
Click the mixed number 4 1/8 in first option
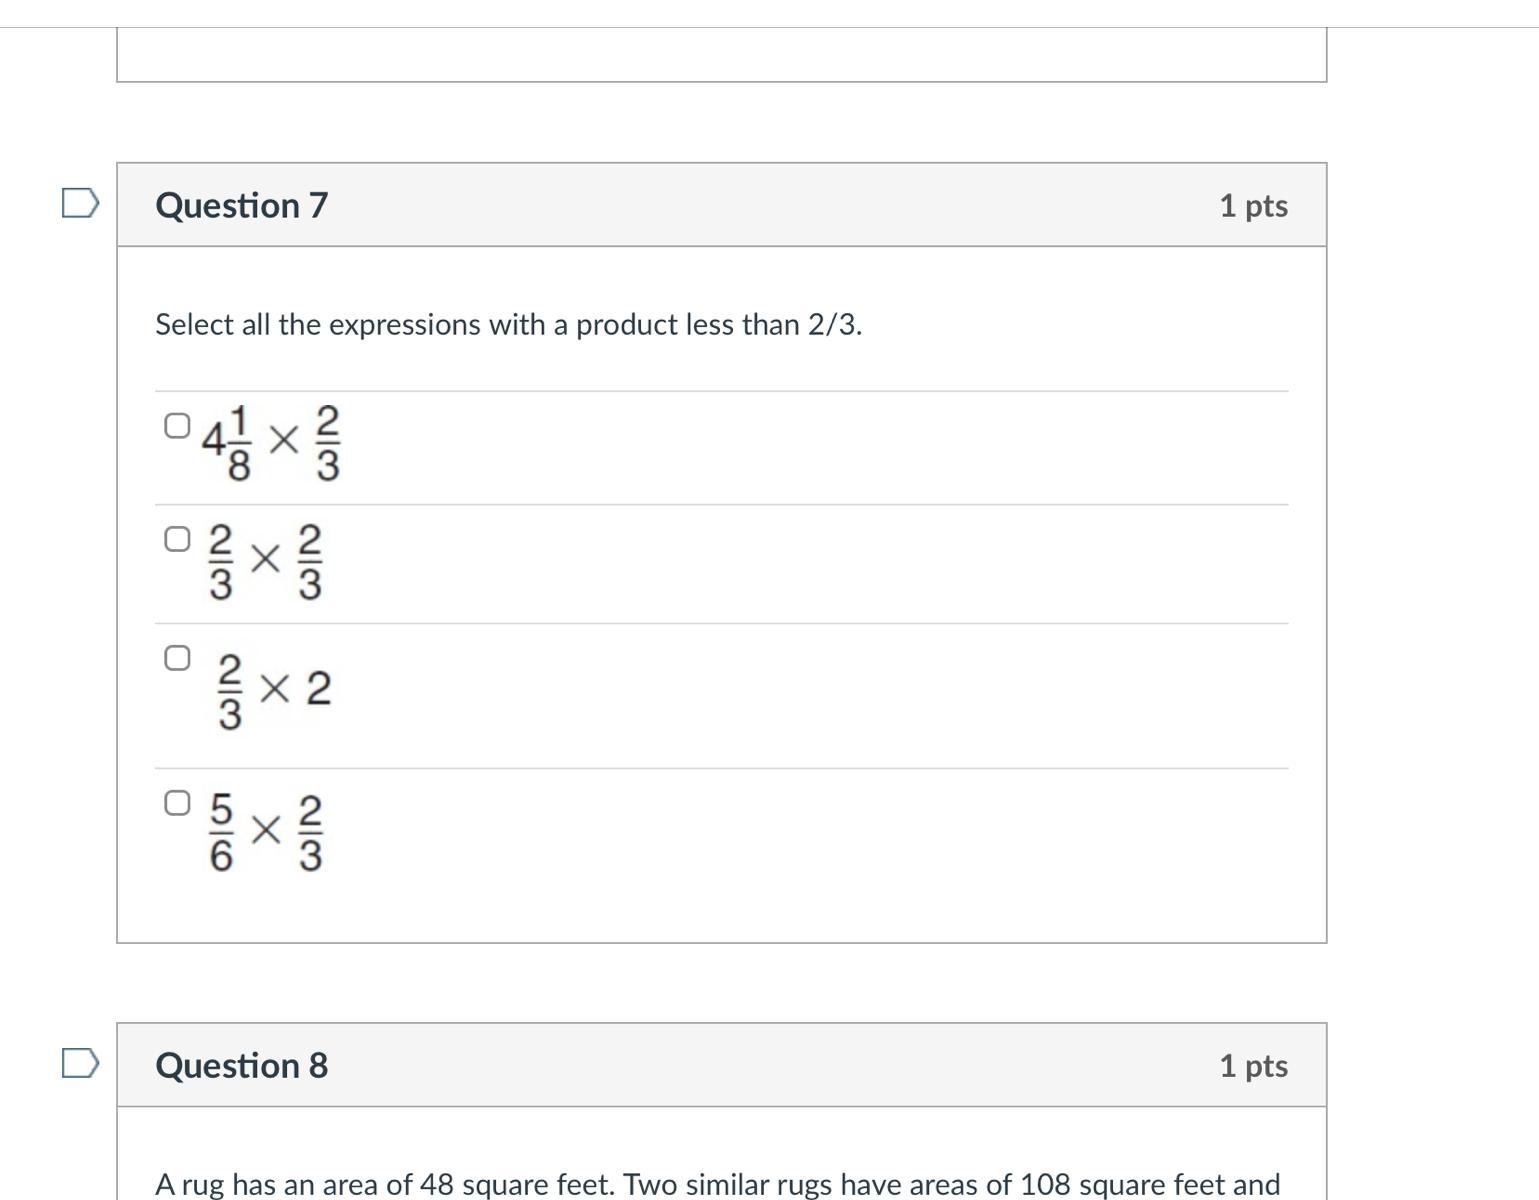(227, 441)
